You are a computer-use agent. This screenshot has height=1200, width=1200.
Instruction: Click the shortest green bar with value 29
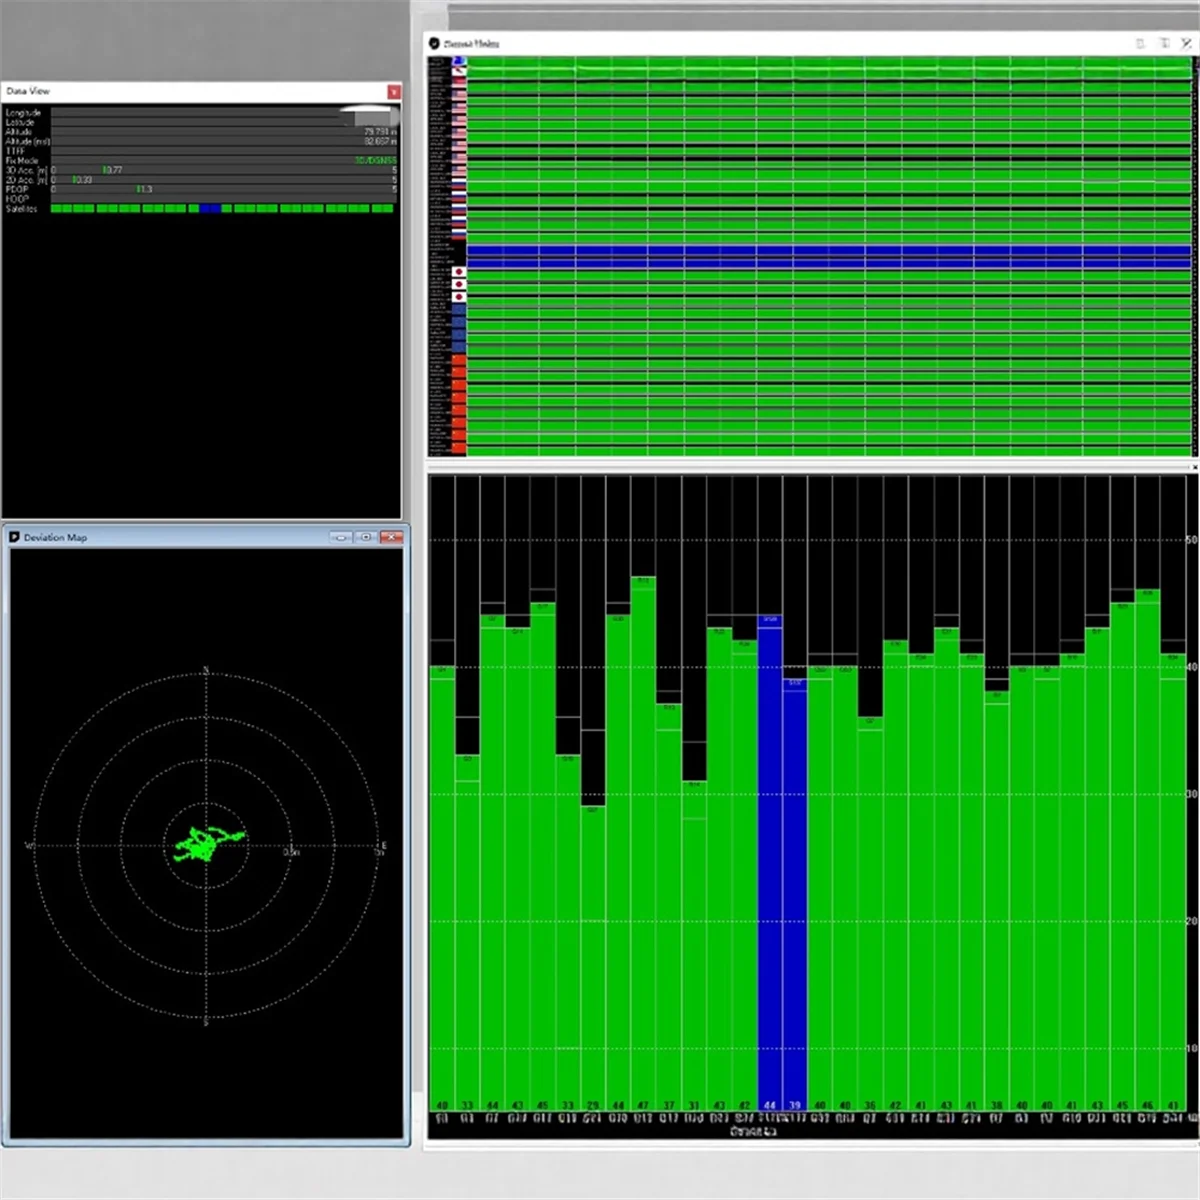(x=592, y=950)
